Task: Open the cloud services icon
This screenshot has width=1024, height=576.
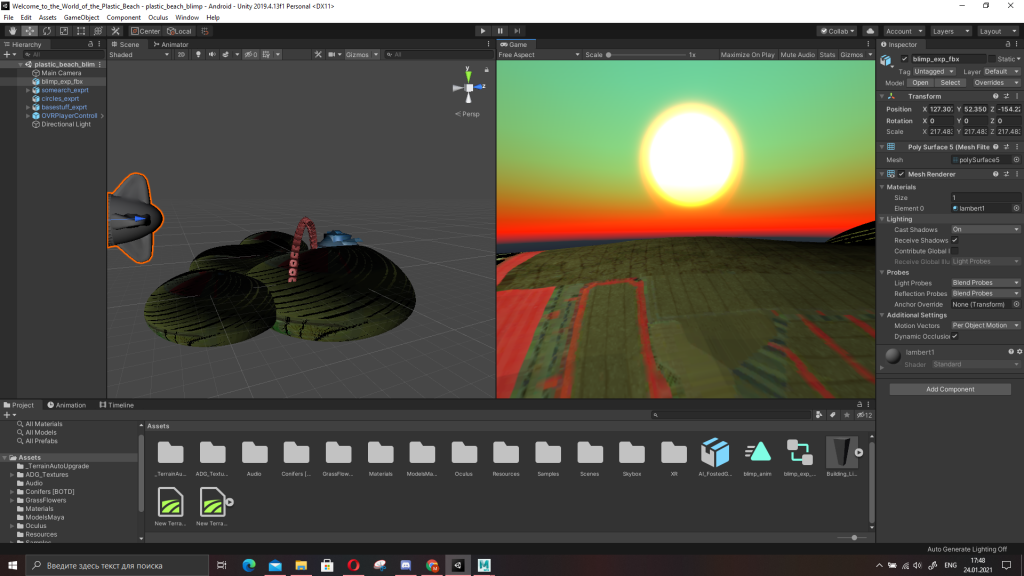Action: (x=870, y=31)
